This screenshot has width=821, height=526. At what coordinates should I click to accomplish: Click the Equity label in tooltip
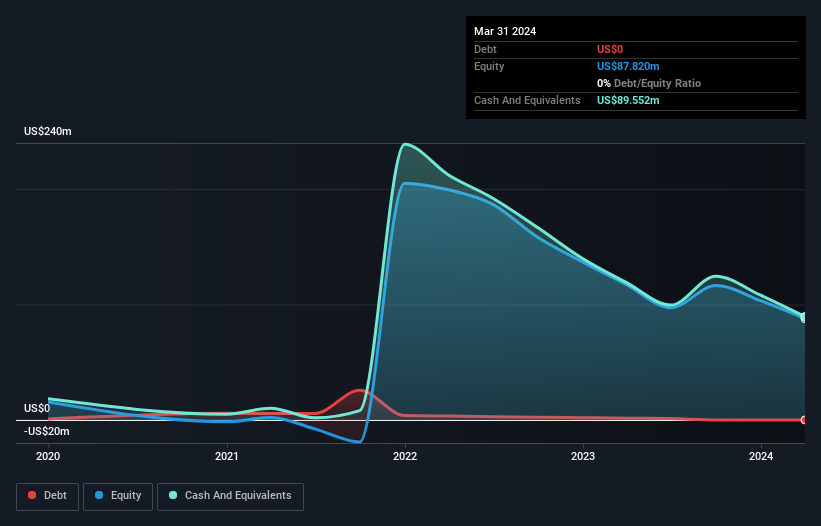coord(489,66)
